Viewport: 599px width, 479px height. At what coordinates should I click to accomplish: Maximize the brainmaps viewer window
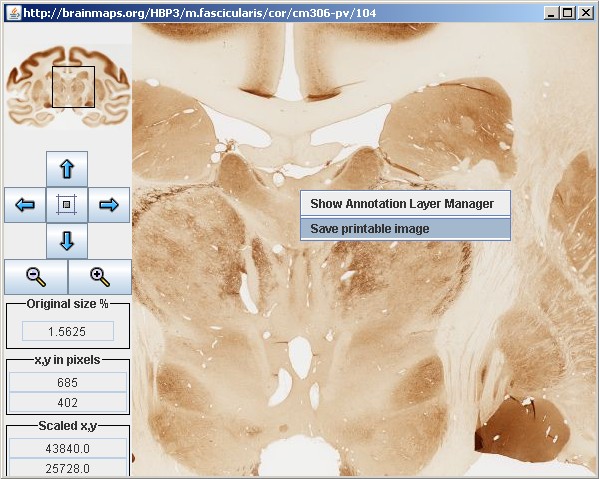pos(568,13)
